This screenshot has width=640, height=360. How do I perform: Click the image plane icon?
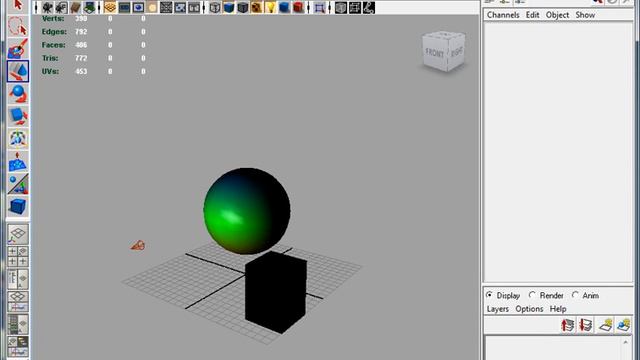89,7
